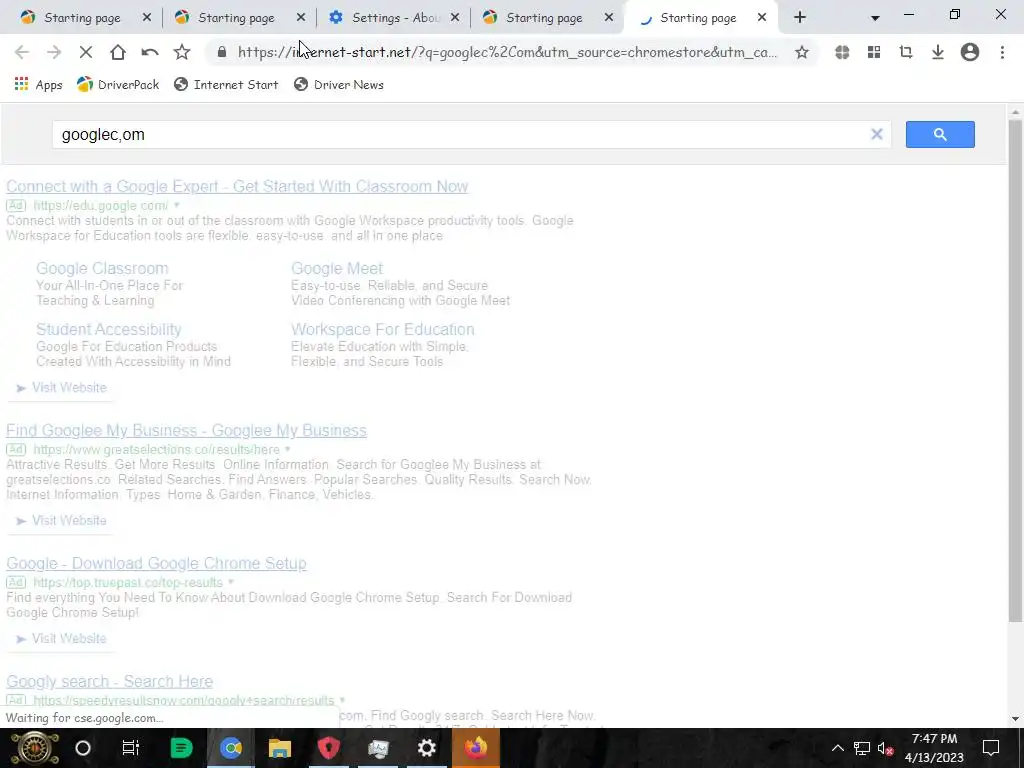Go back to previous page
Screen dimensions: 1024x768
[x=22, y=52]
